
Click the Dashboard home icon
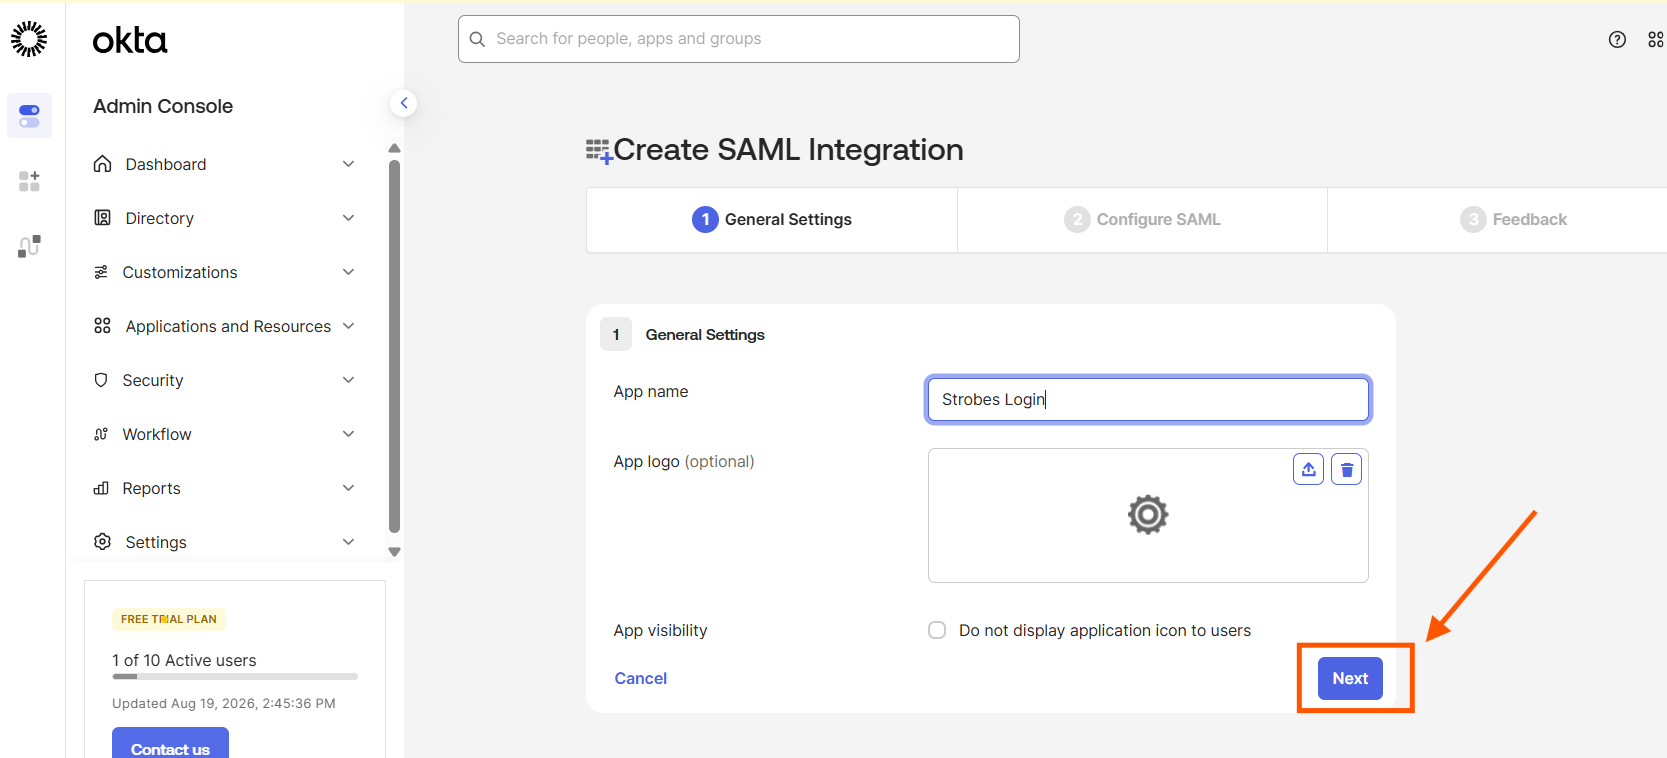(x=102, y=164)
